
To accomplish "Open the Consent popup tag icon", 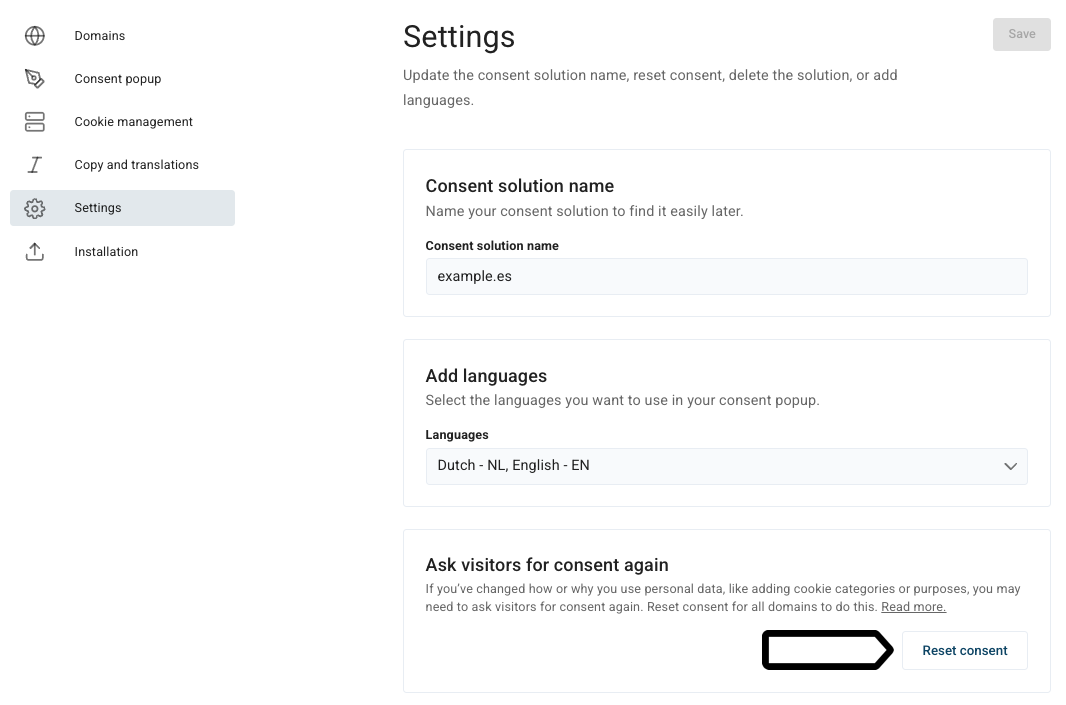I will click(x=35, y=78).
